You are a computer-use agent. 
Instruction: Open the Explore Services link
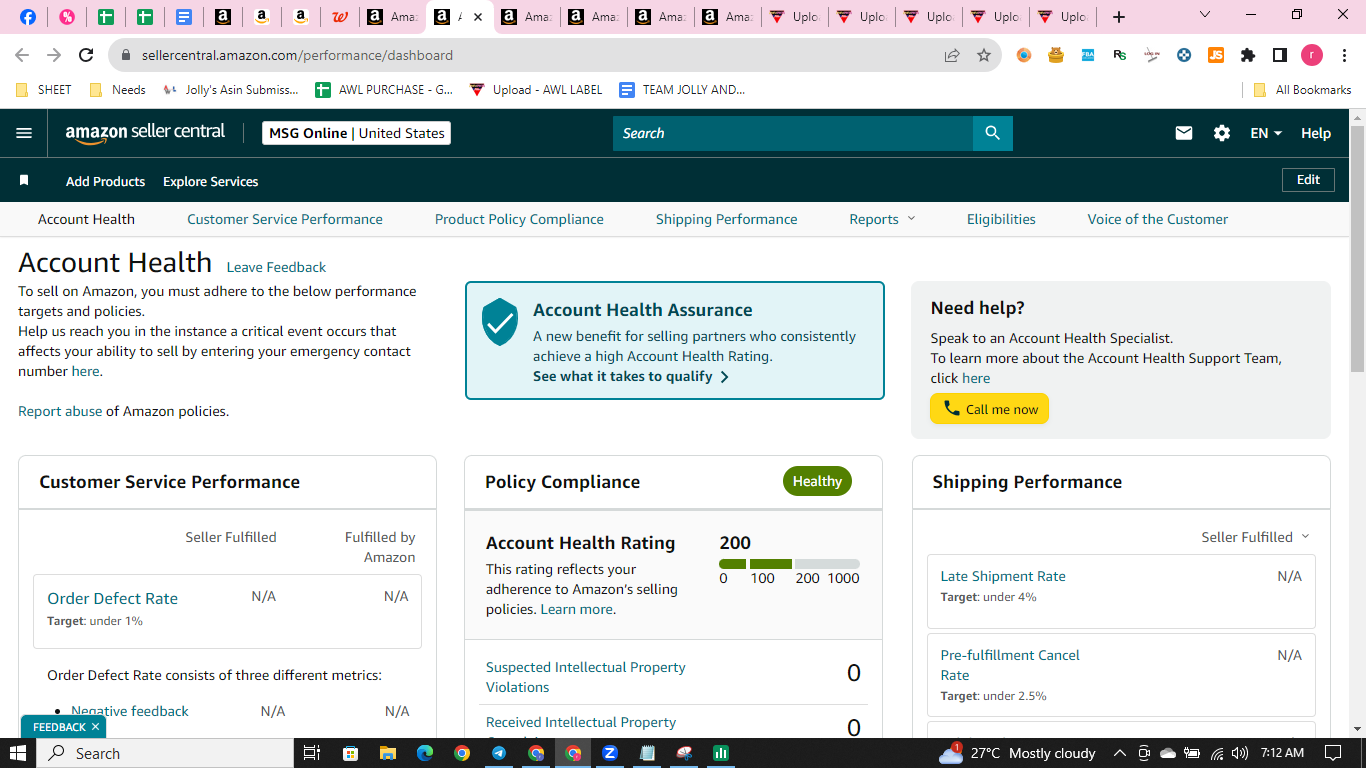(210, 181)
